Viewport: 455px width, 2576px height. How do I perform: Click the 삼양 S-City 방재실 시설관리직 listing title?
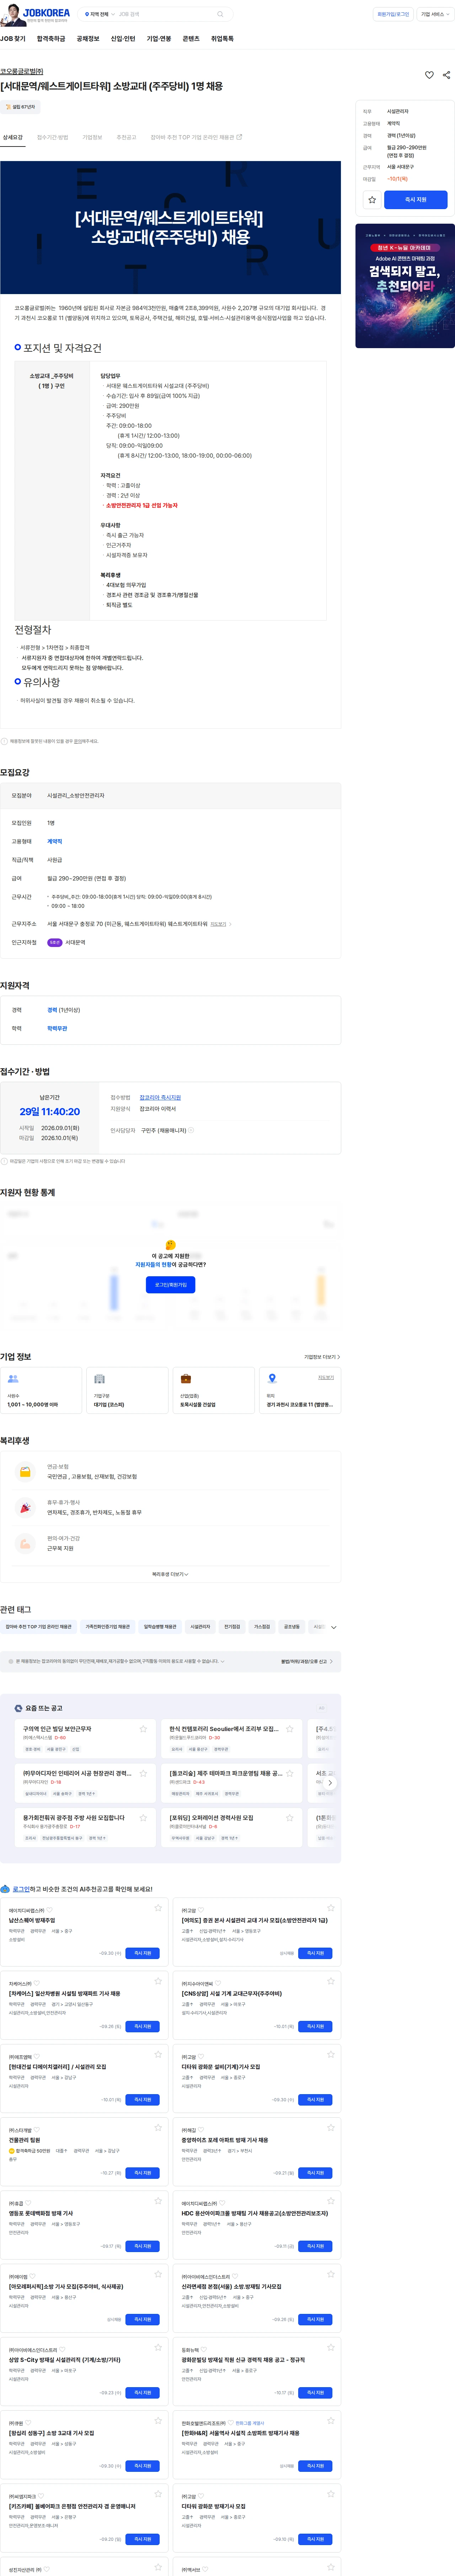pyautogui.click(x=65, y=2360)
